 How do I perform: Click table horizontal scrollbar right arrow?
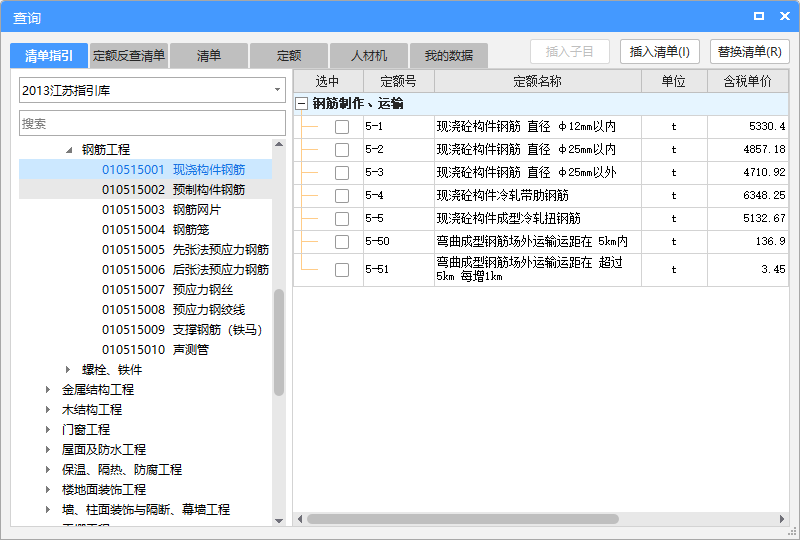tap(782, 519)
